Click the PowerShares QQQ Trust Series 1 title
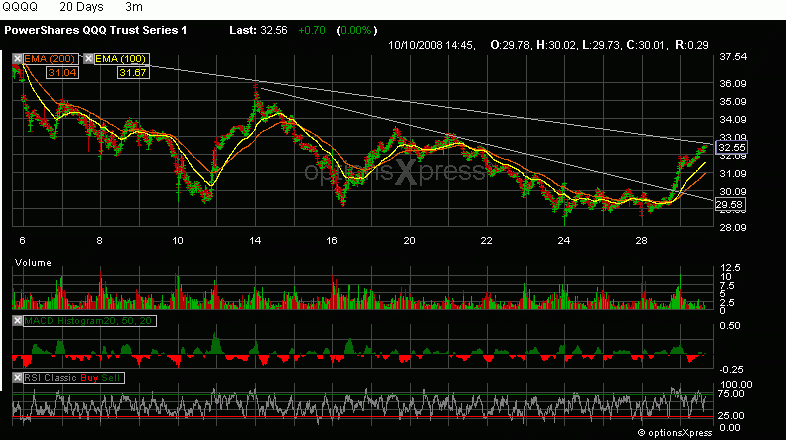This screenshot has height=440, width=786. (96, 30)
